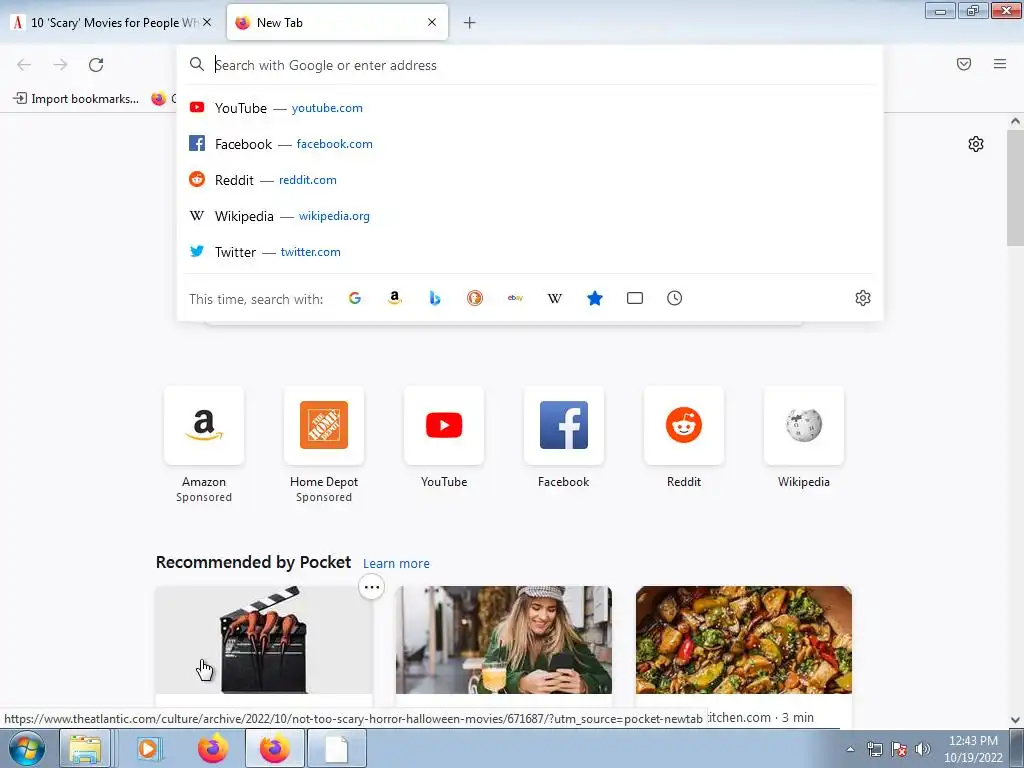
Task: Go back one page
Action: (24, 65)
